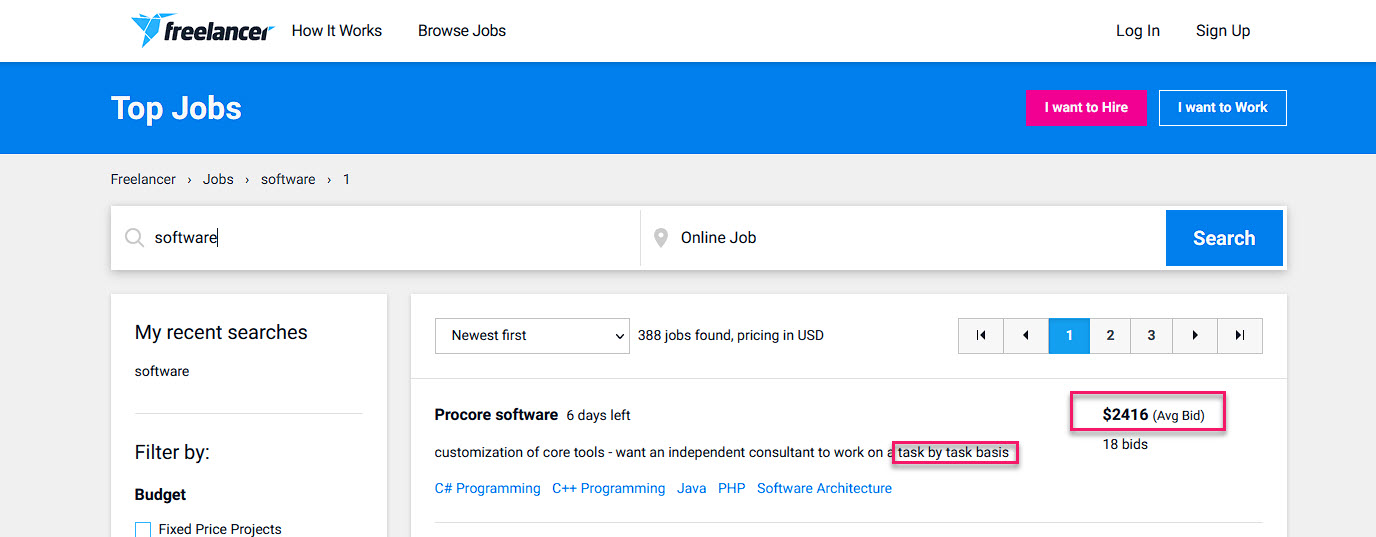Click the $2416 average bid amount
Image resolution: width=1376 pixels, height=537 pixels.
(x=1125, y=415)
